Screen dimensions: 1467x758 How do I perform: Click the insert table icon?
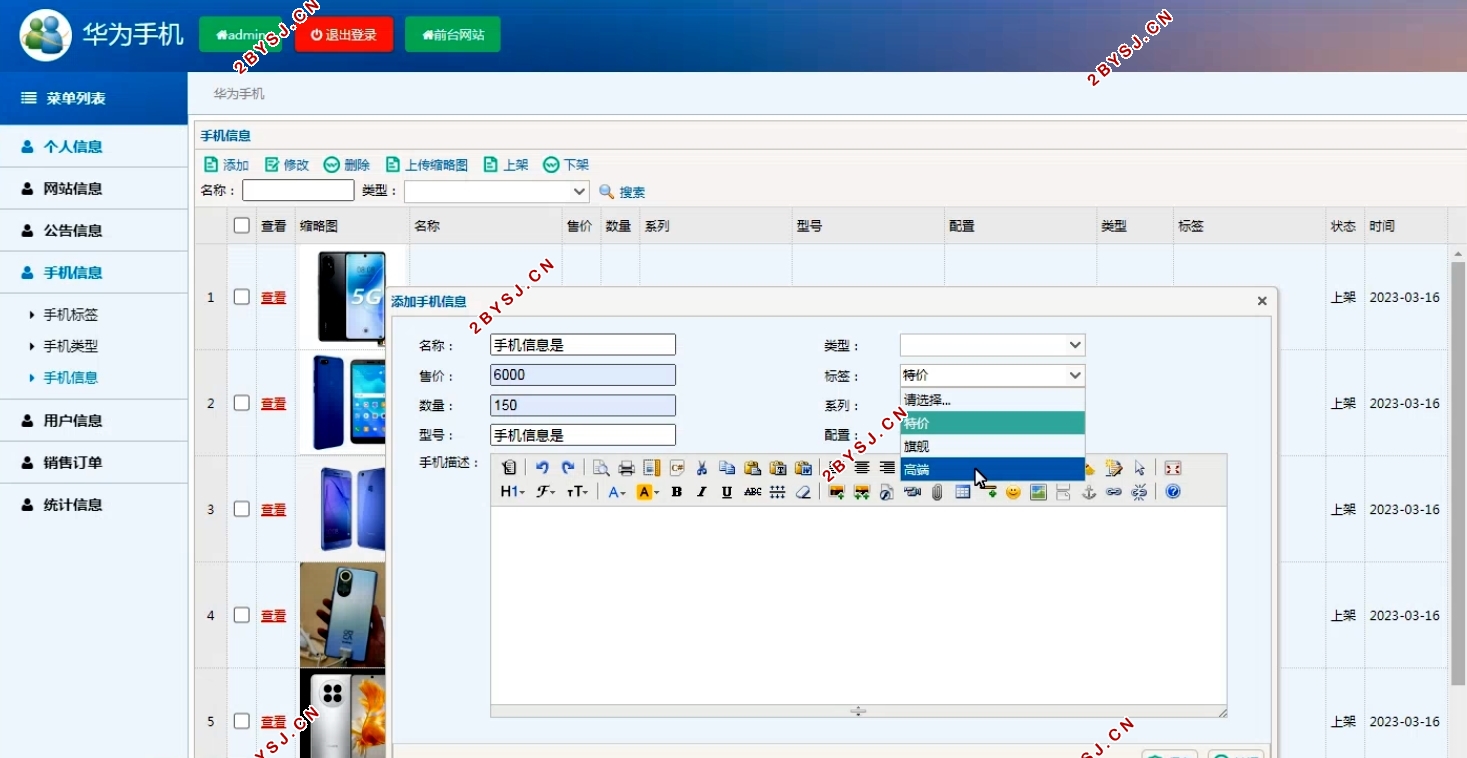click(x=962, y=492)
